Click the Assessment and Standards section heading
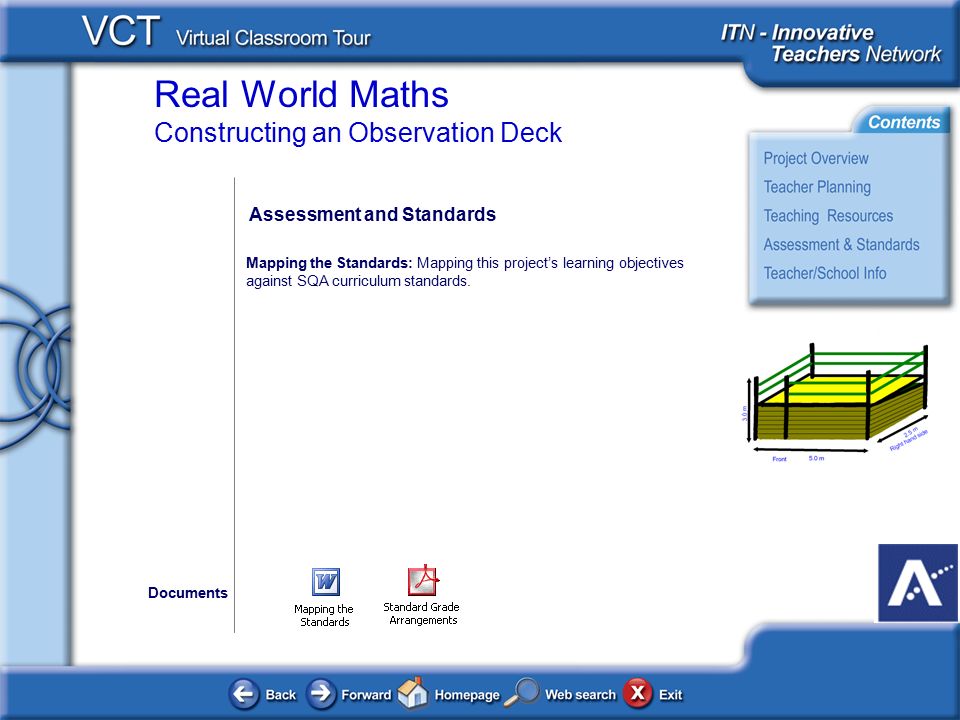Screen dimensions: 960x720 (x=372, y=214)
